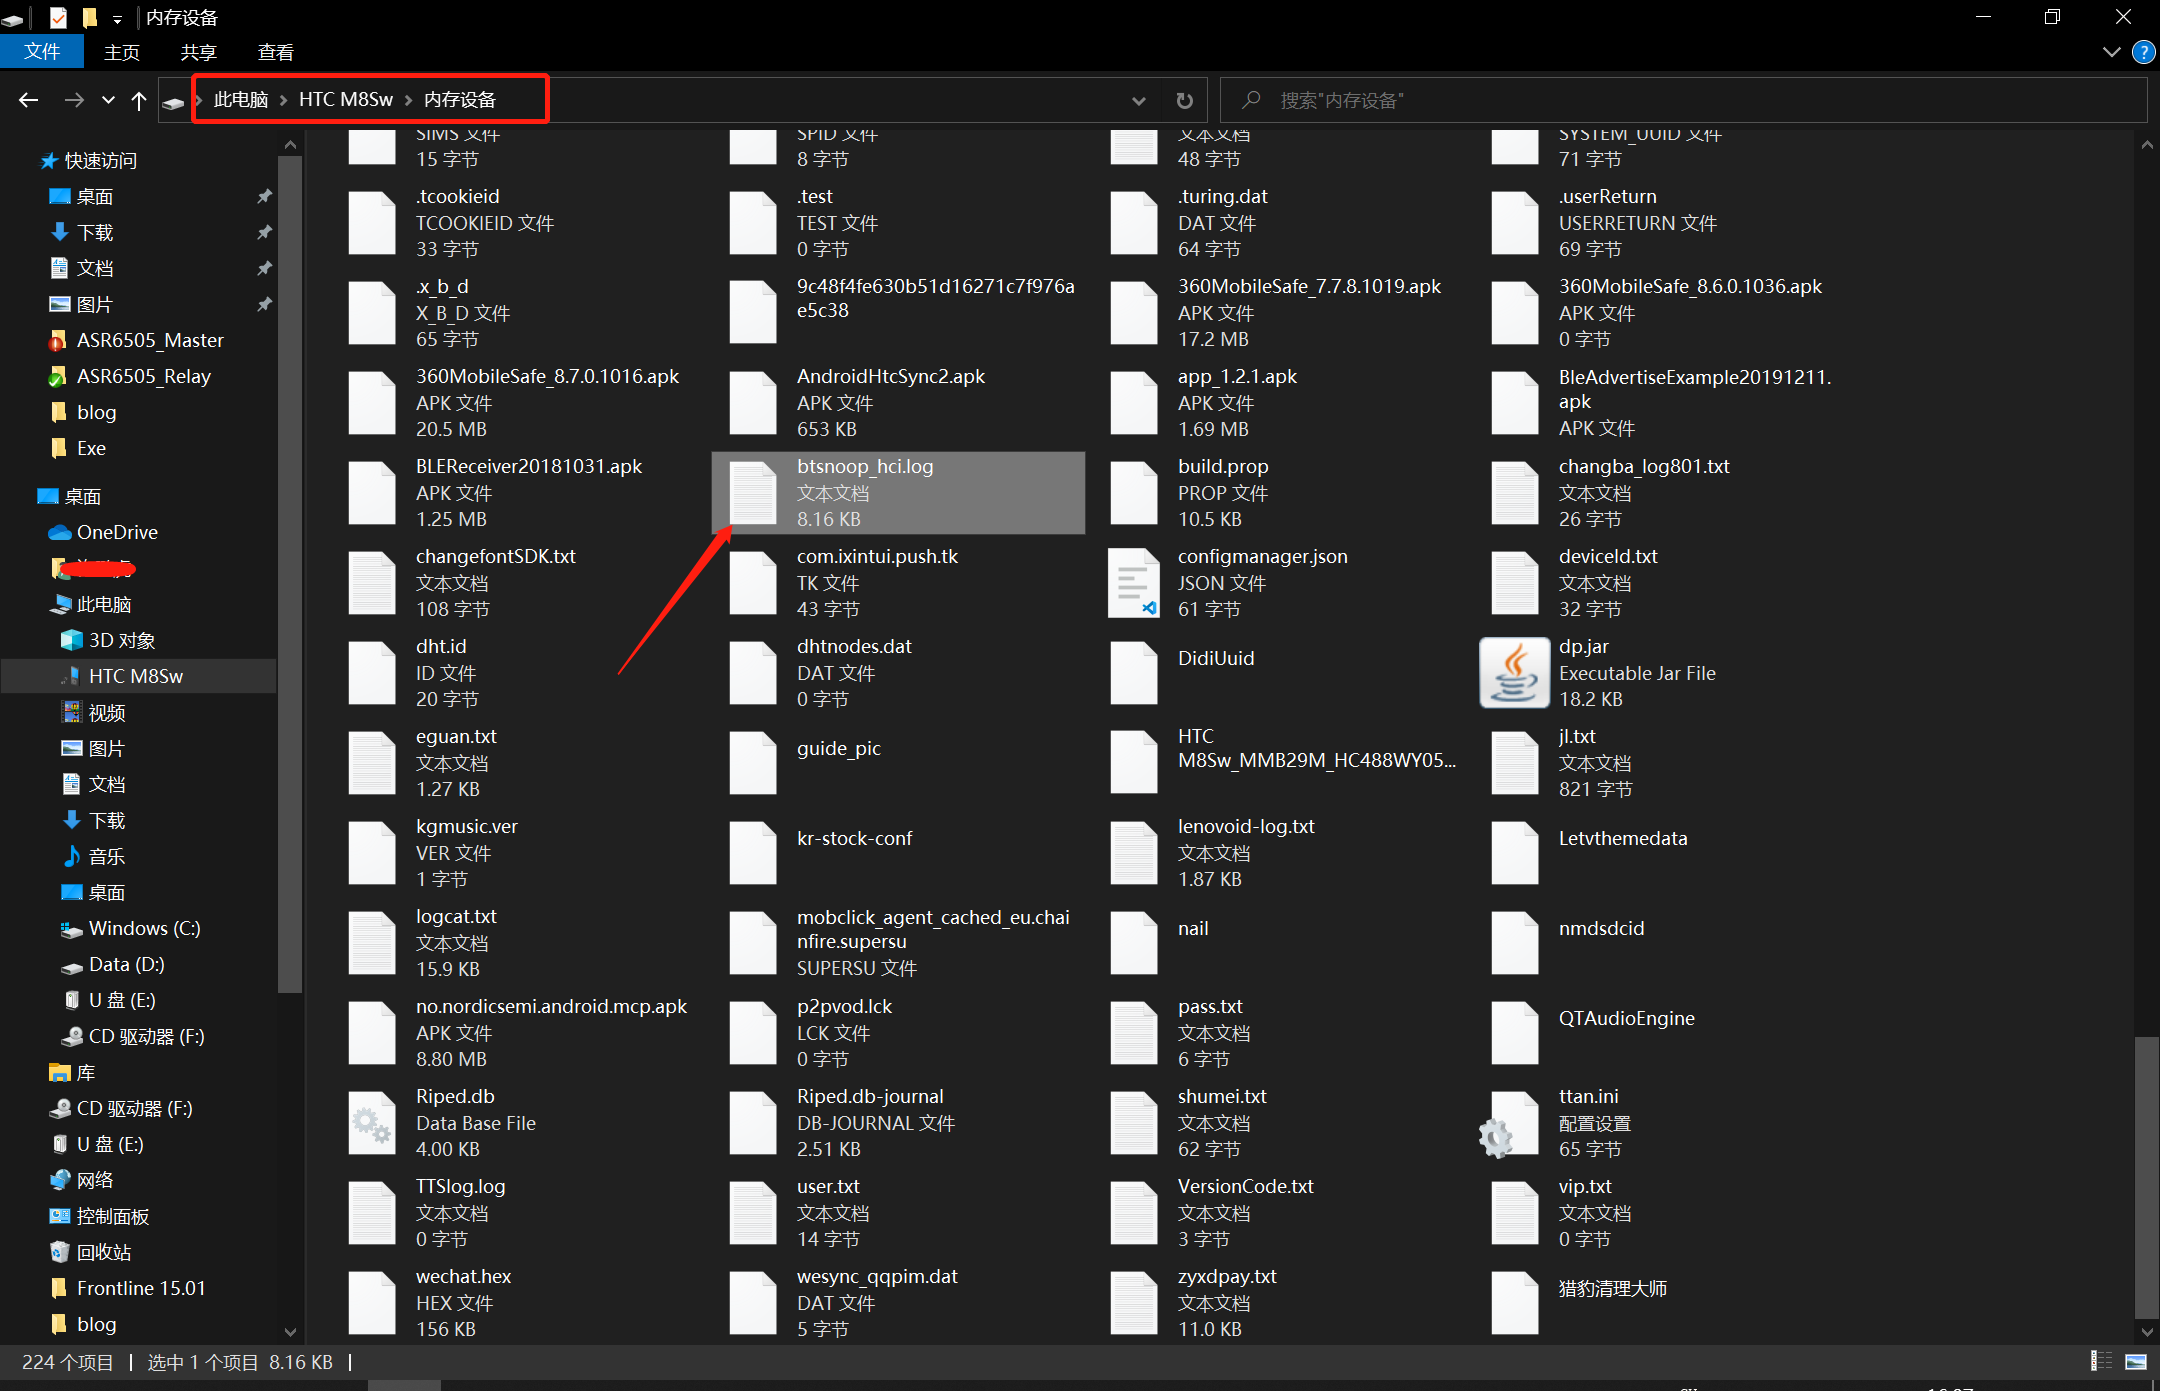This screenshot has width=2160, height=1391.
Task: Click the Help question mark button
Action: (2142, 51)
